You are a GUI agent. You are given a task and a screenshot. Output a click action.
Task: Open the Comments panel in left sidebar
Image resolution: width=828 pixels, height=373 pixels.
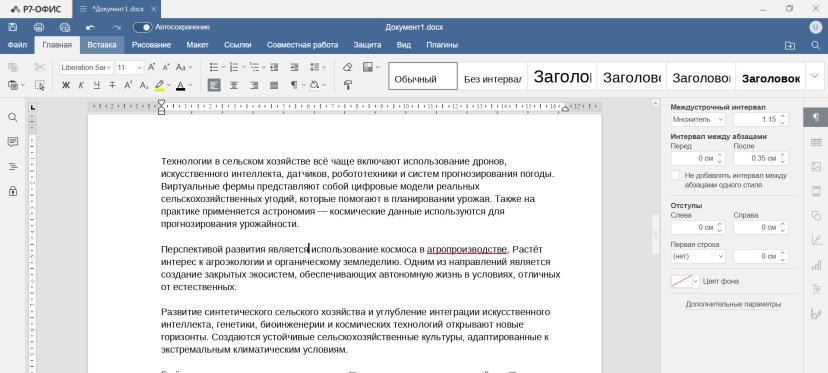(x=13, y=142)
